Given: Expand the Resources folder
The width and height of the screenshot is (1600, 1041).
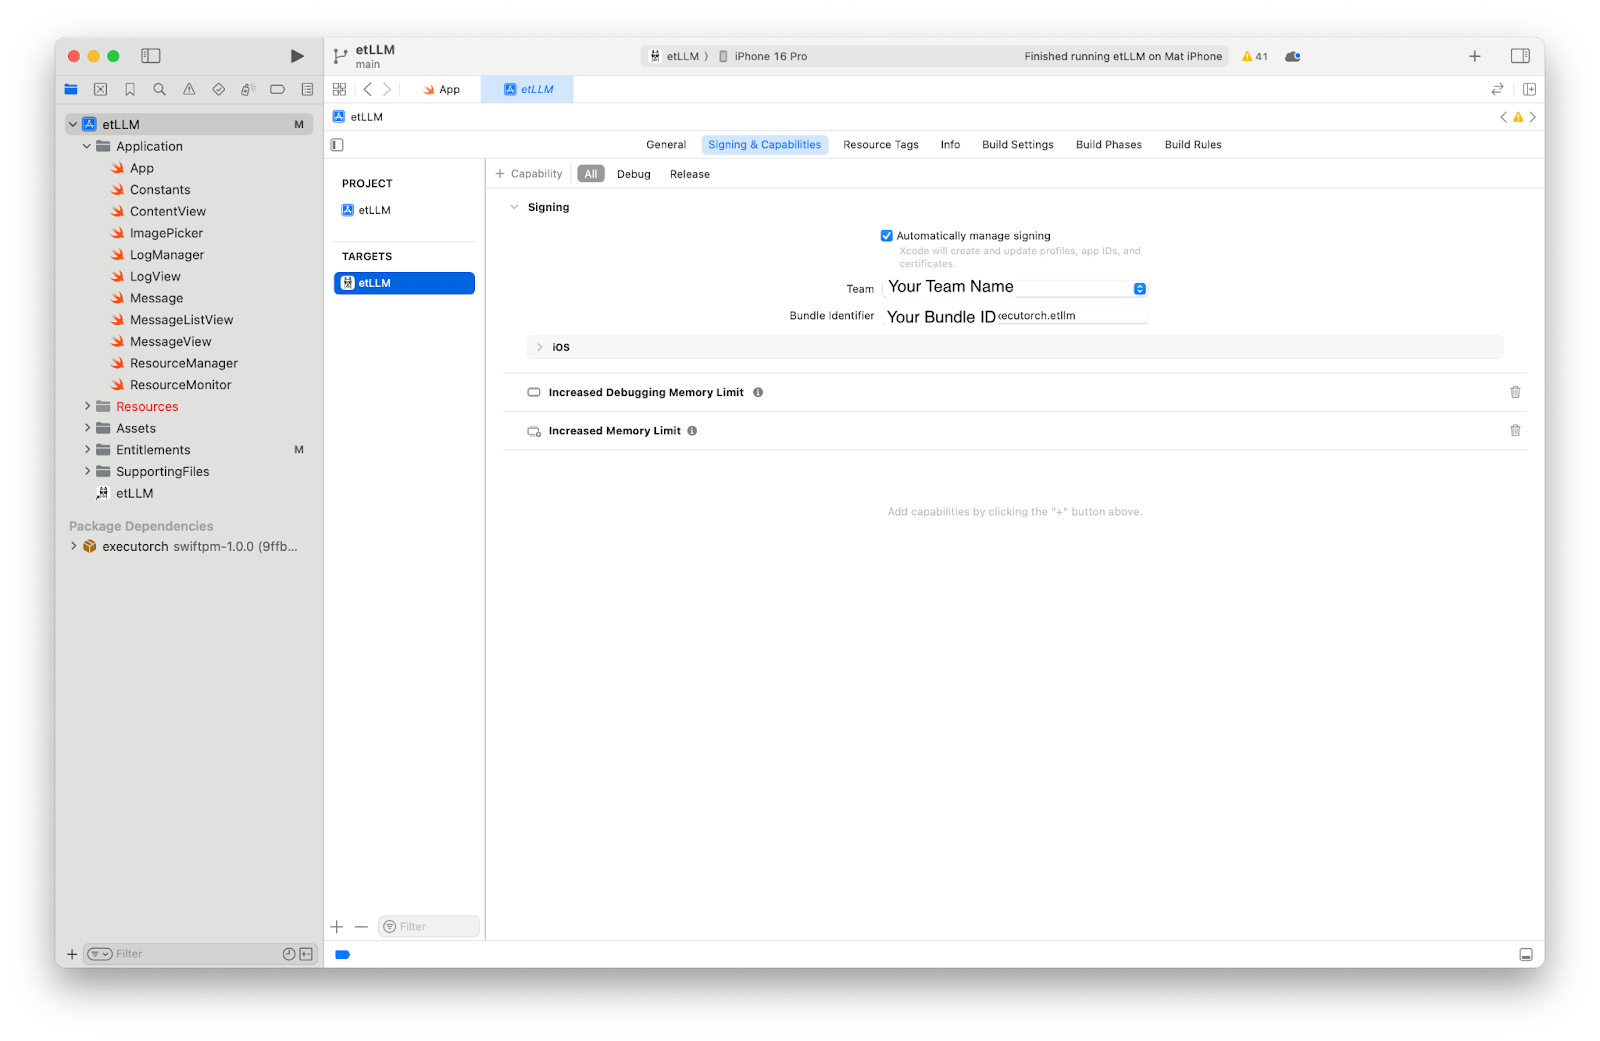Looking at the screenshot, I should 87,406.
